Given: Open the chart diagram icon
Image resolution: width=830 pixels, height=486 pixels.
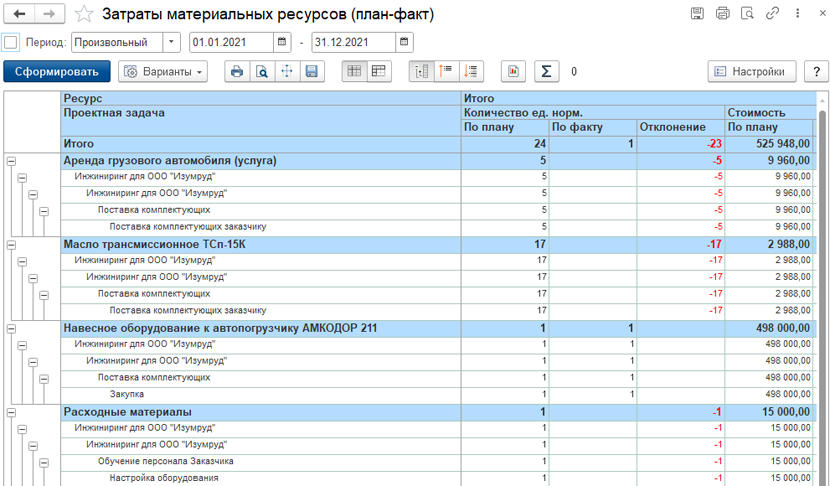Looking at the screenshot, I should [513, 71].
